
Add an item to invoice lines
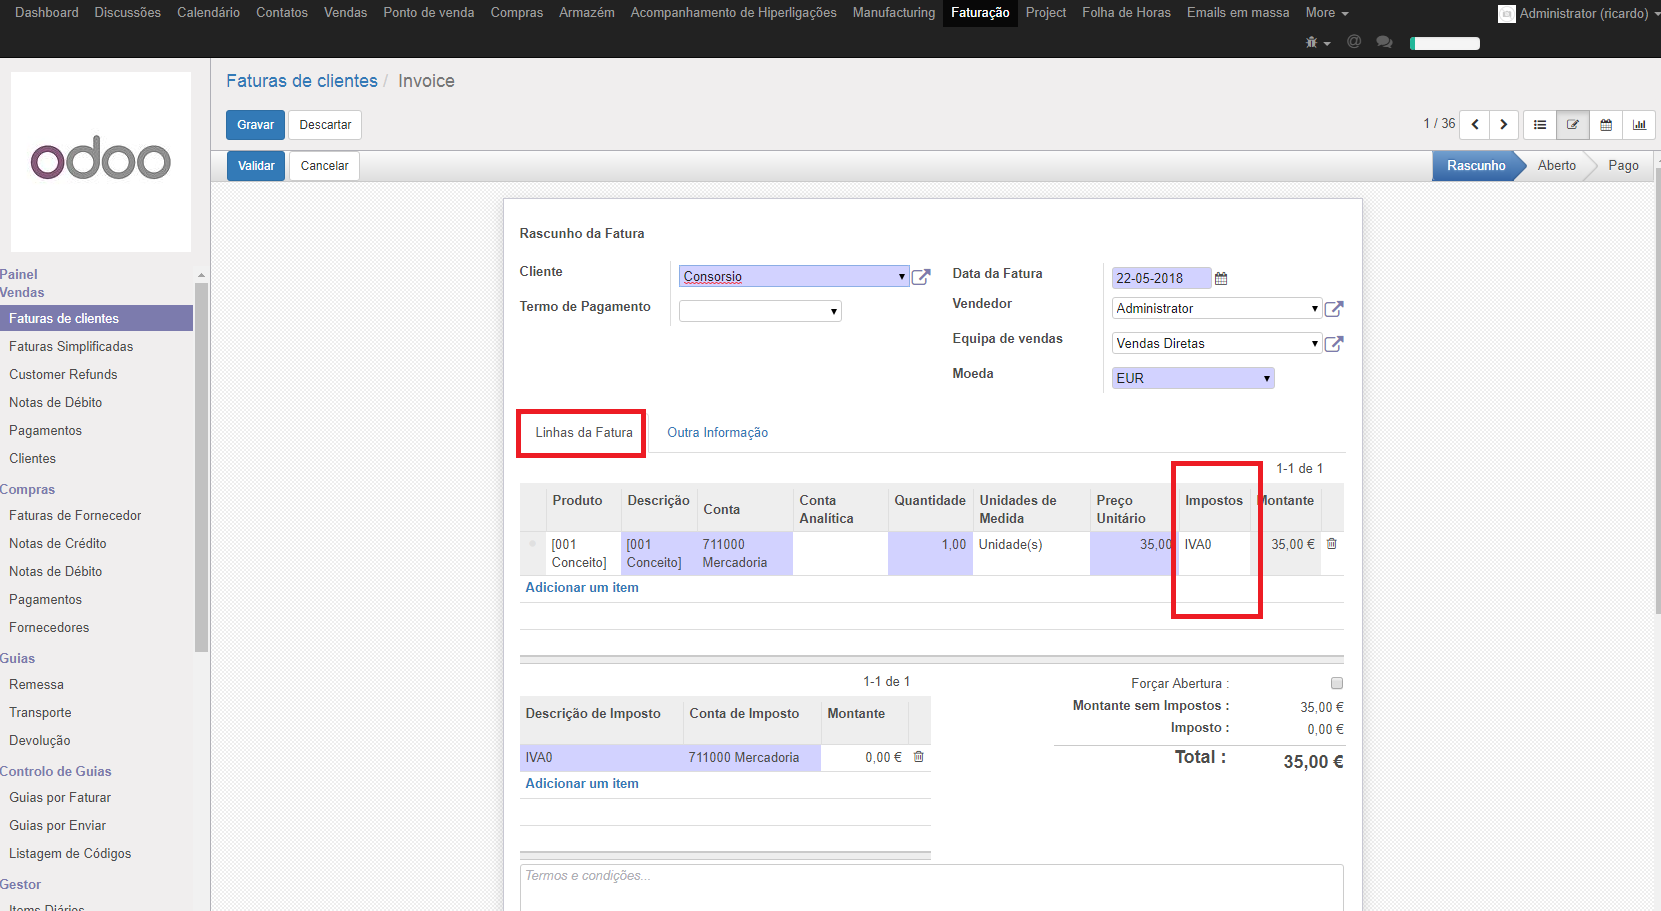[x=582, y=588]
